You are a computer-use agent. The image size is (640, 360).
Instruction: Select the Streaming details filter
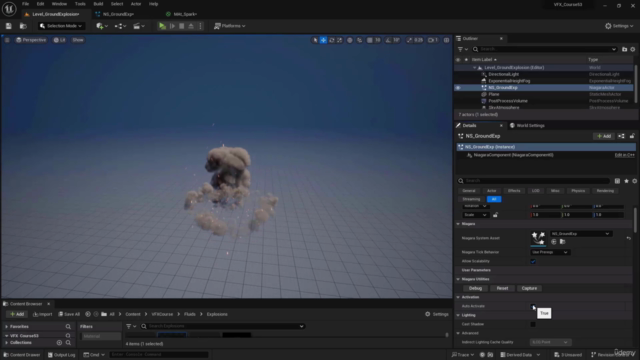[x=471, y=199]
